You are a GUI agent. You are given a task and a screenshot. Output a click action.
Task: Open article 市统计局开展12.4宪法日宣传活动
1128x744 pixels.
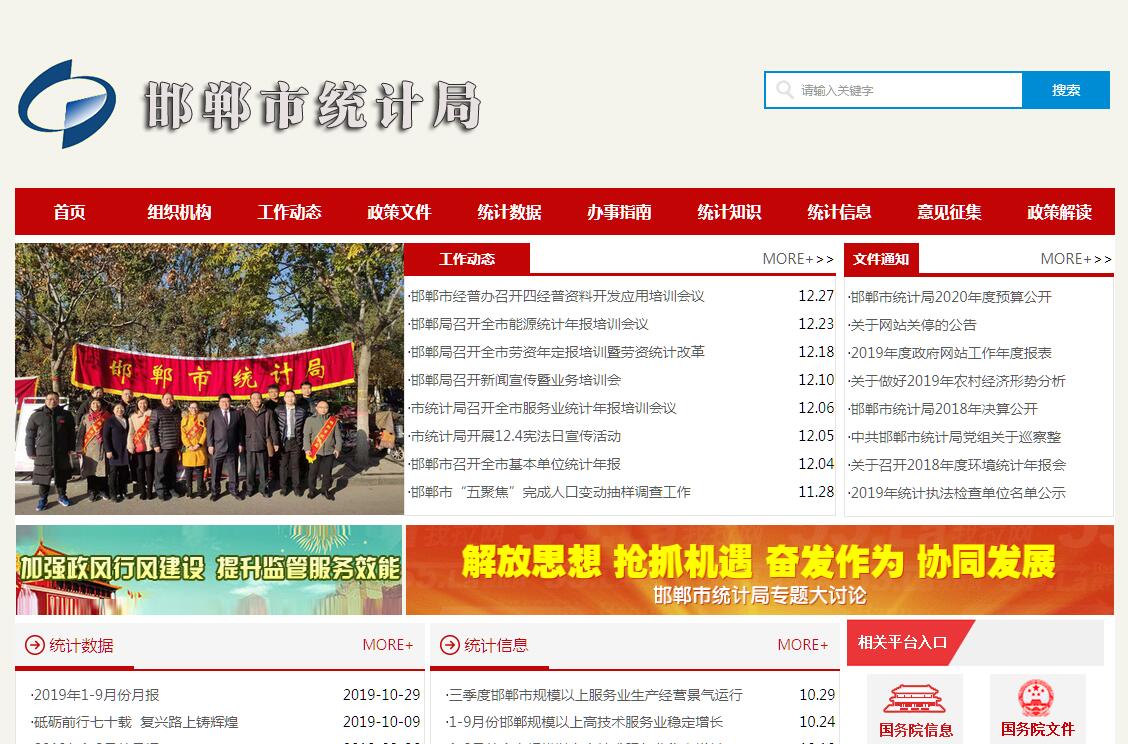(x=515, y=436)
